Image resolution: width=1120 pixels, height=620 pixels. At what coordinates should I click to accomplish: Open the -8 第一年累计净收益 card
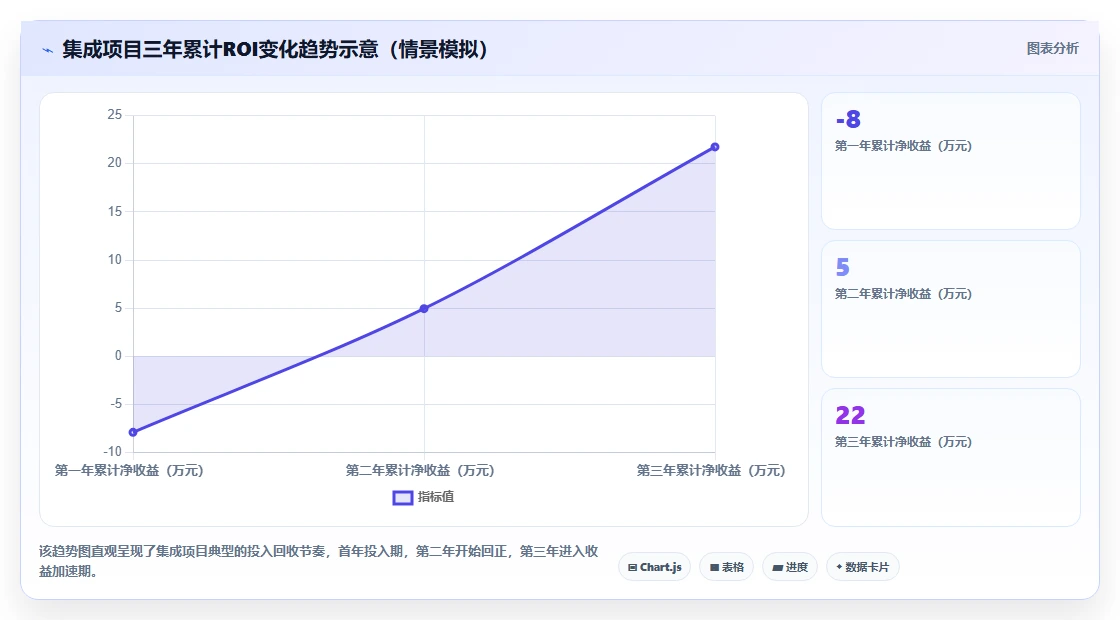tap(951, 161)
